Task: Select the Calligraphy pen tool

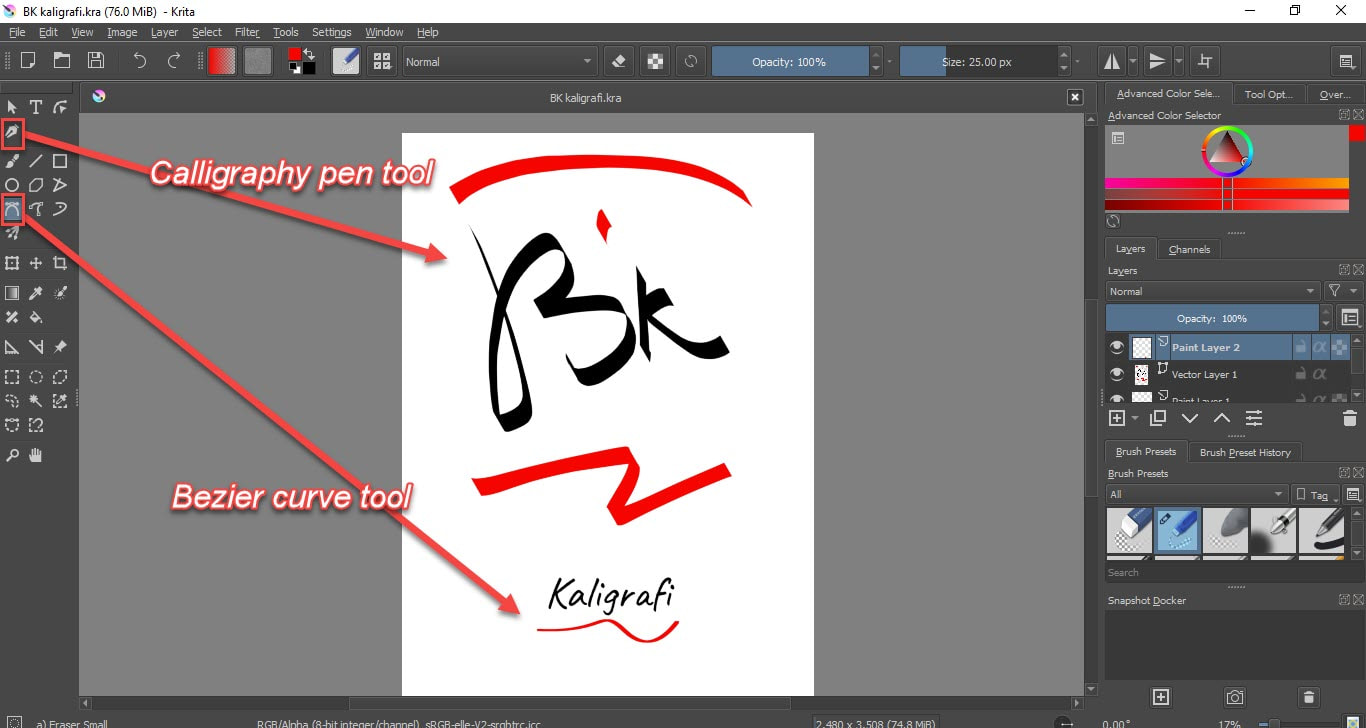Action: click(x=12, y=132)
